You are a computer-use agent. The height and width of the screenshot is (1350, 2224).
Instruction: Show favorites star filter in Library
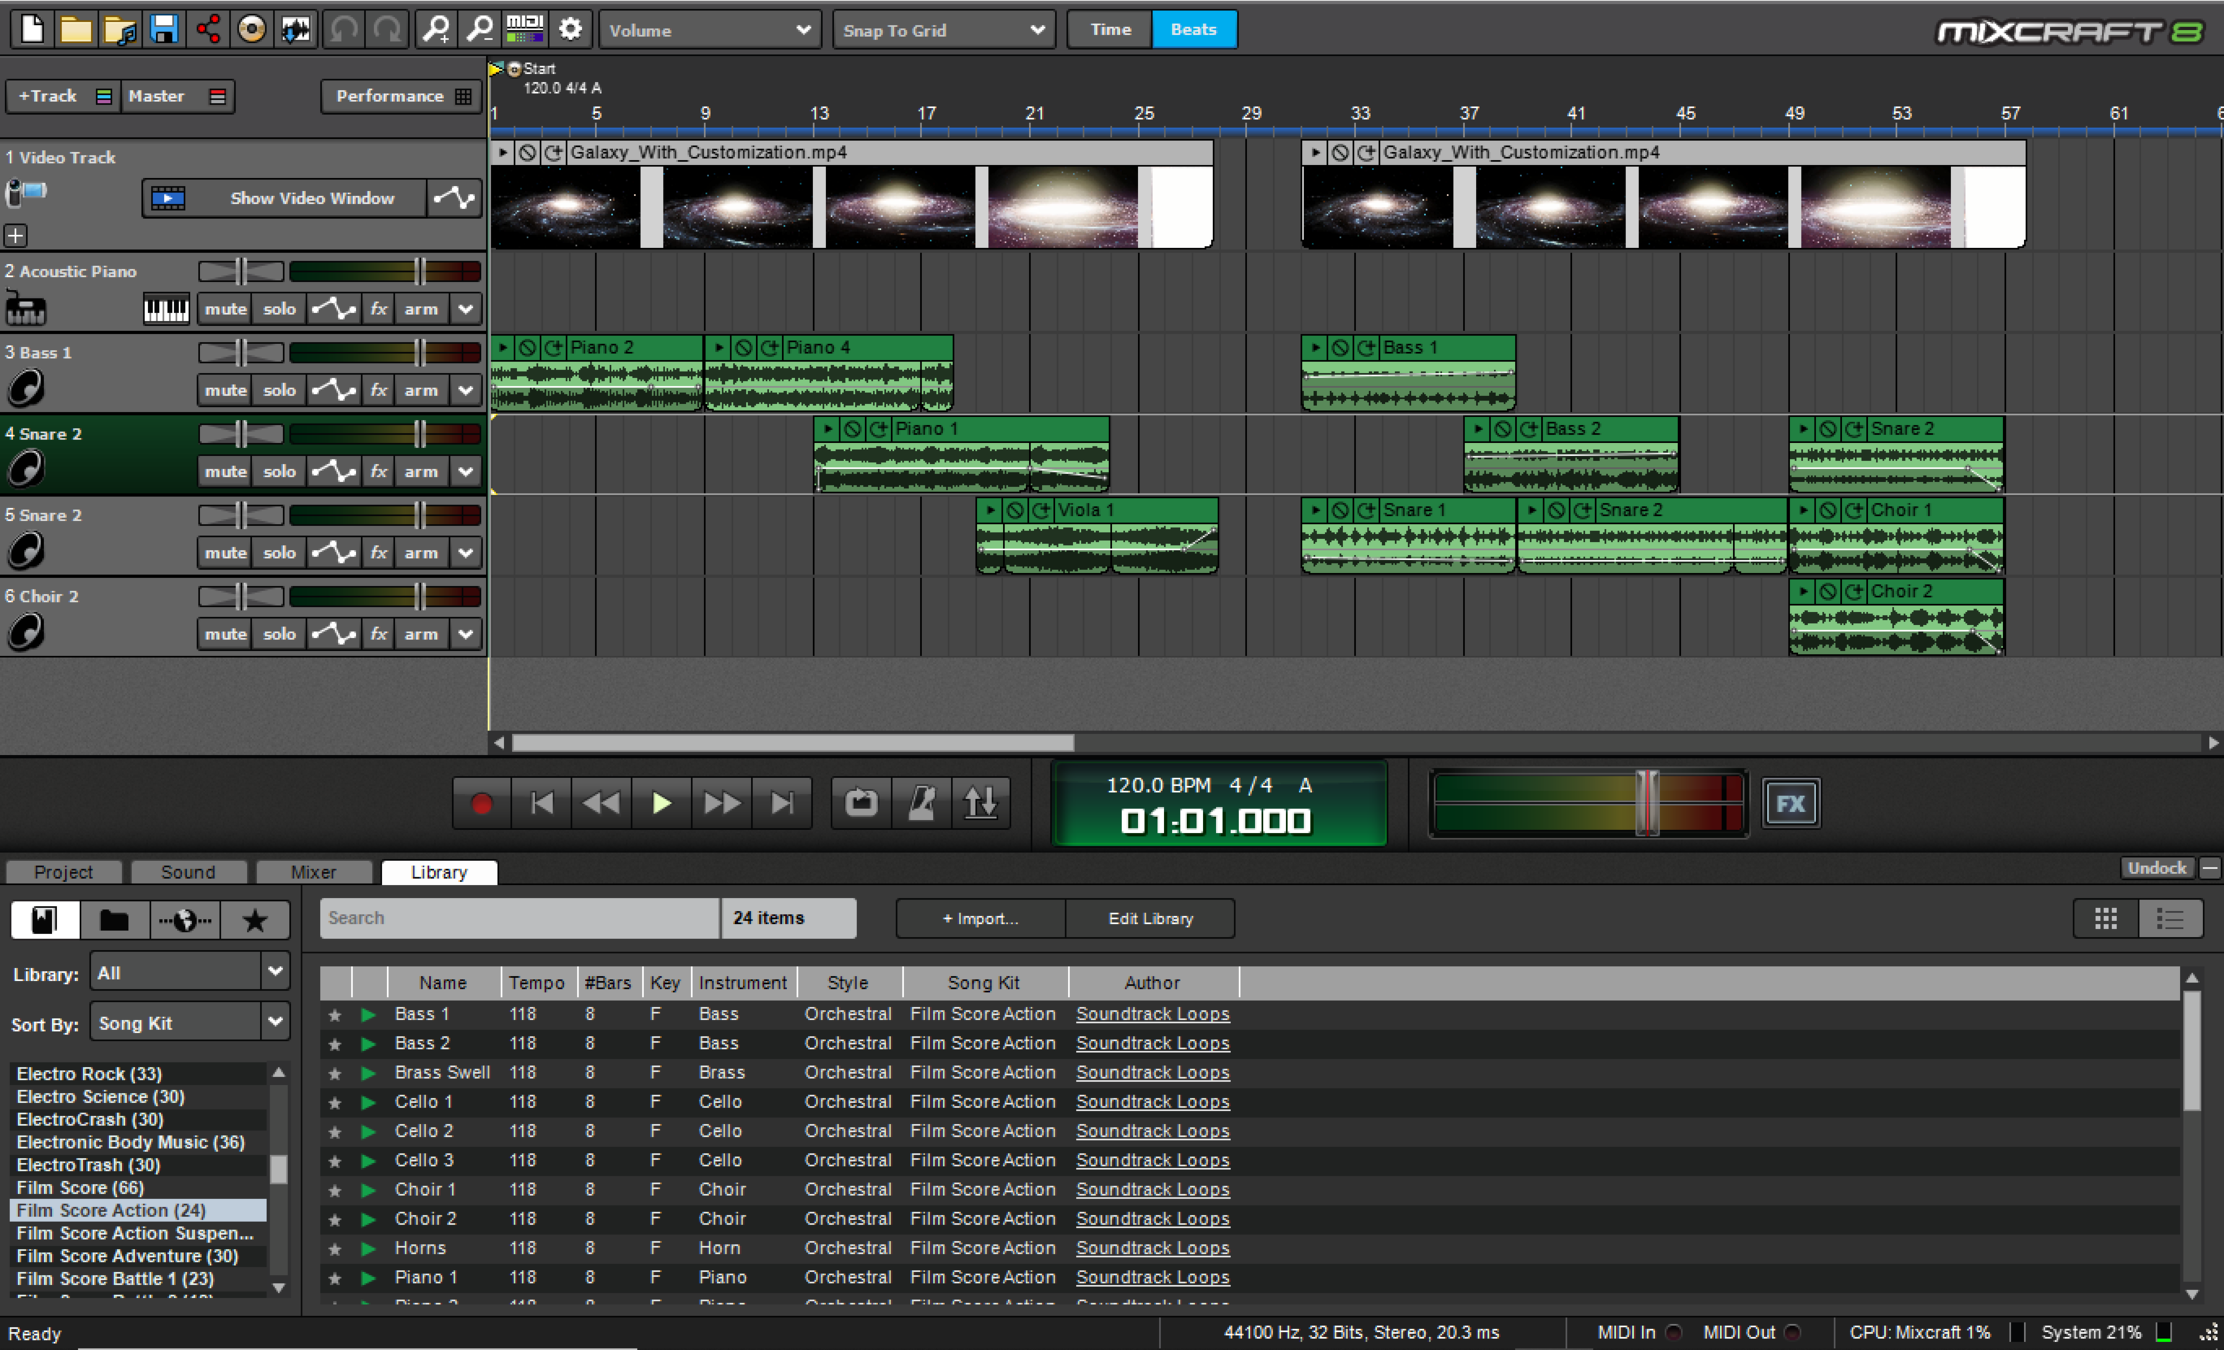click(x=255, y=919)
